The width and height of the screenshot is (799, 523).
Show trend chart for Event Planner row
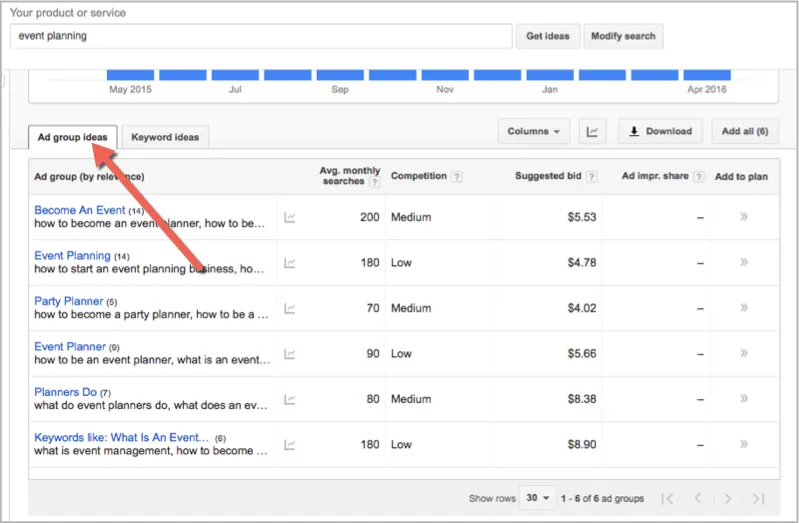[x=289, y=354]
